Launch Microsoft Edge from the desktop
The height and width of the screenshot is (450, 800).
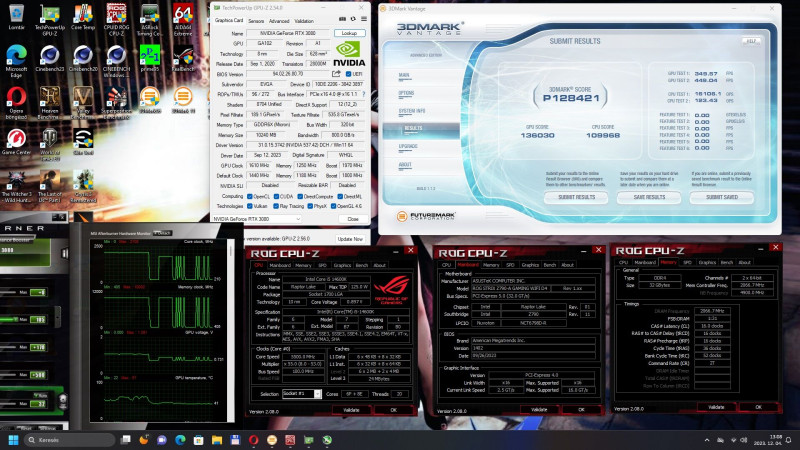pyautogui.click(x=16, y=61)
